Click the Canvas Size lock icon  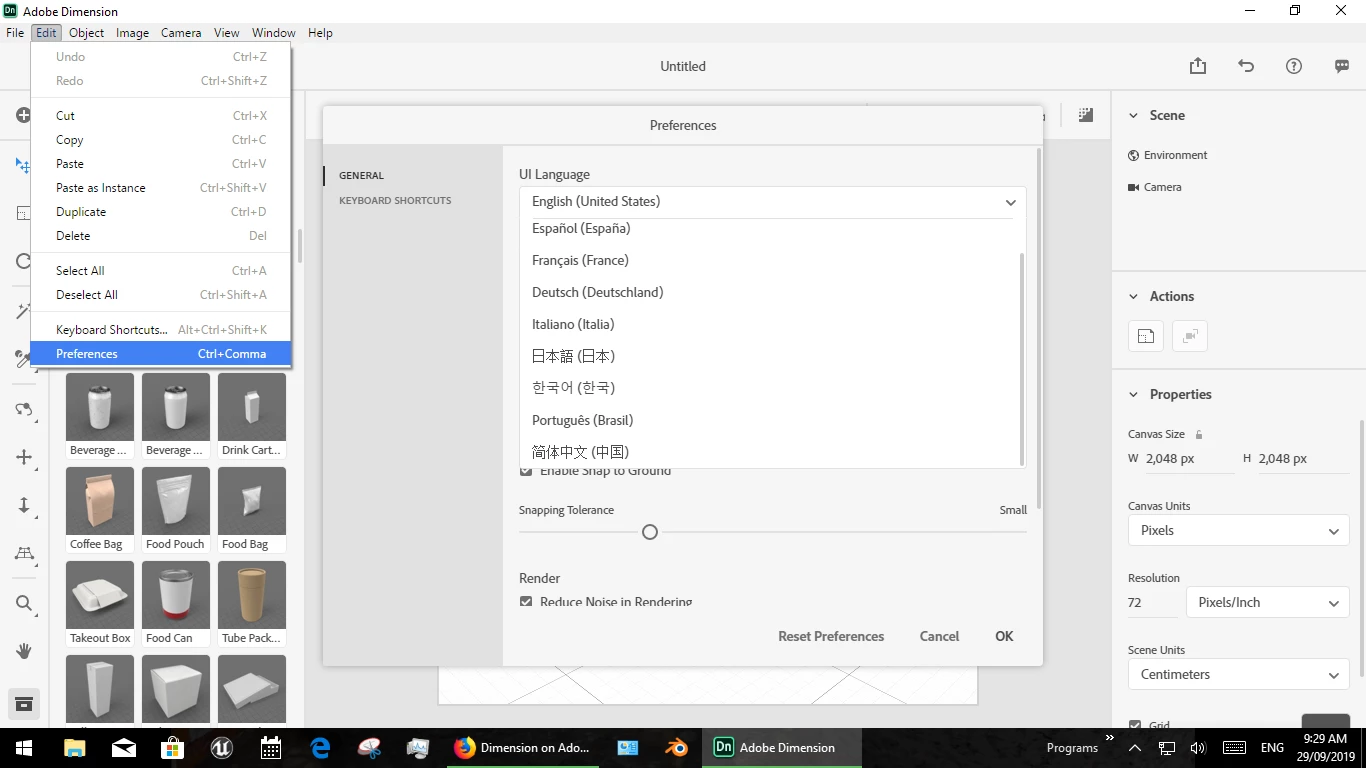click(1199, 434)
